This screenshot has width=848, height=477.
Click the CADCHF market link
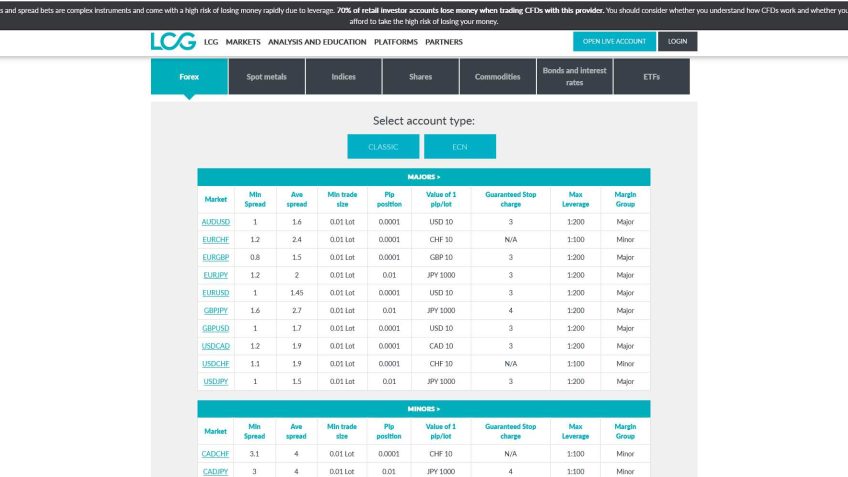click(215, 454)
